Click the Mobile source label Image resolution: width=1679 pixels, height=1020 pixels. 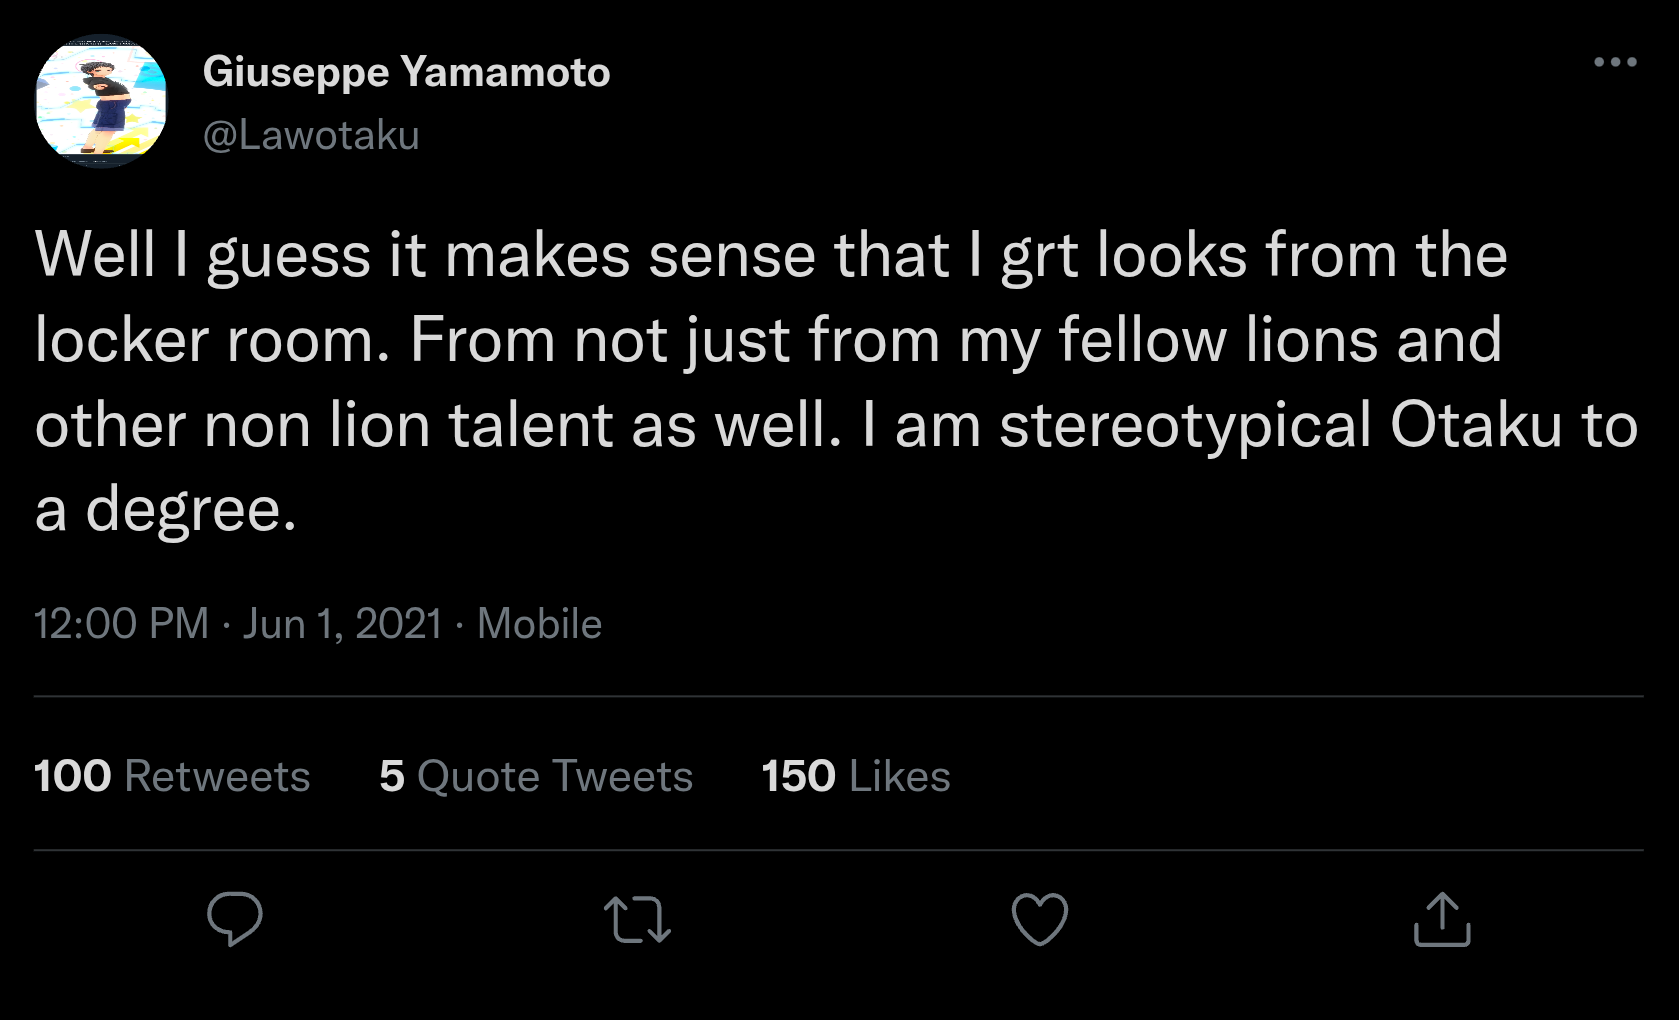(x=539, y=624)
